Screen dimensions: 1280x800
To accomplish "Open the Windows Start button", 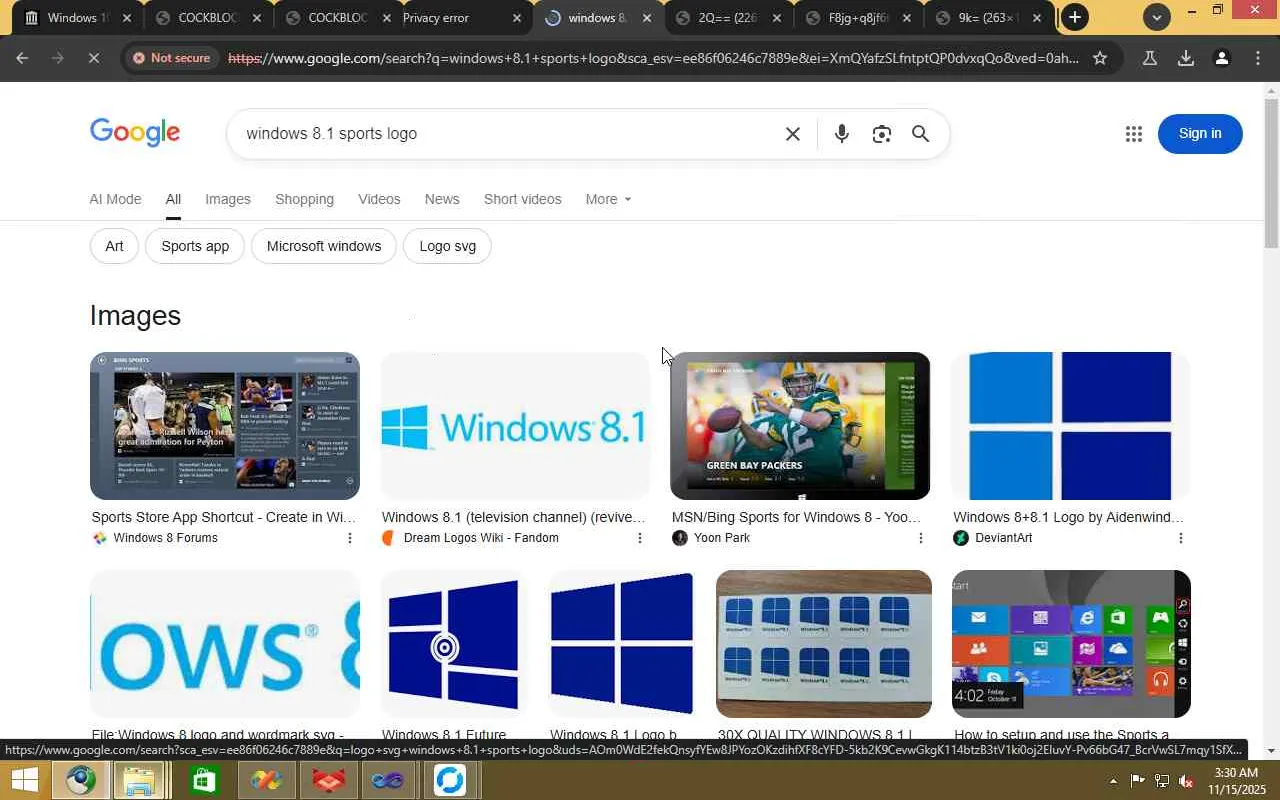I will coord(24,780).
